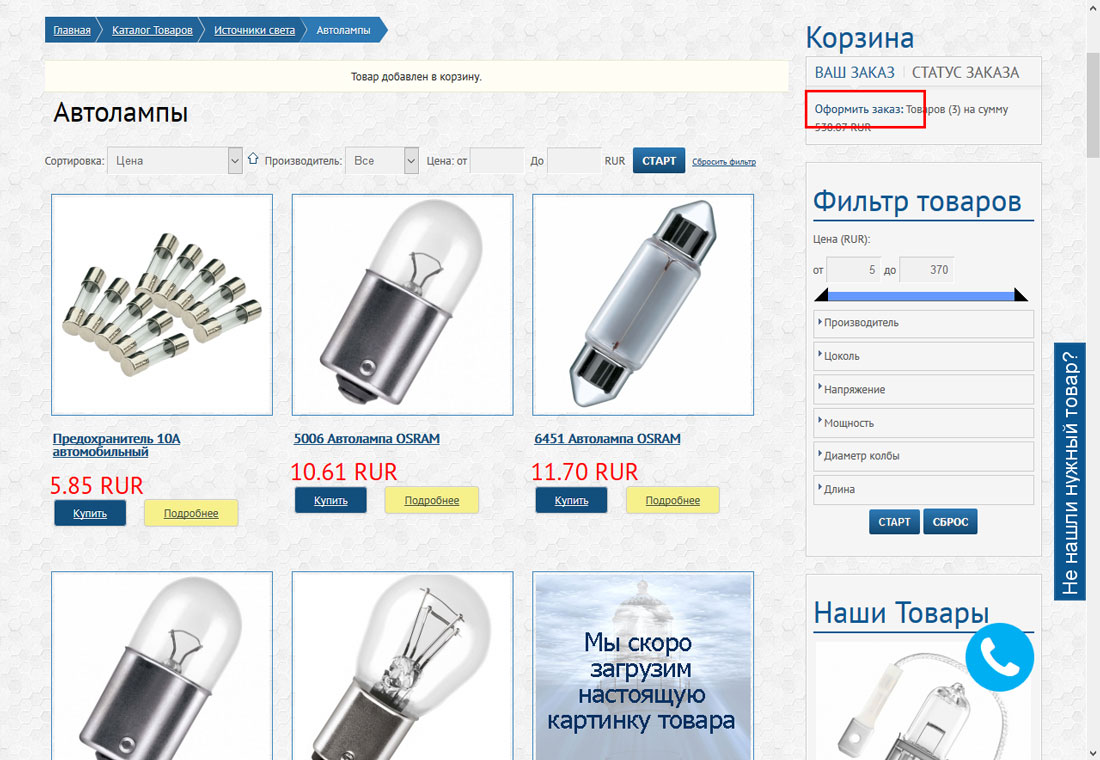The height and width of the screenshot is (760, 1100).
Task: Expand the Диаметр колбы filter section
Action: [923, 456]
